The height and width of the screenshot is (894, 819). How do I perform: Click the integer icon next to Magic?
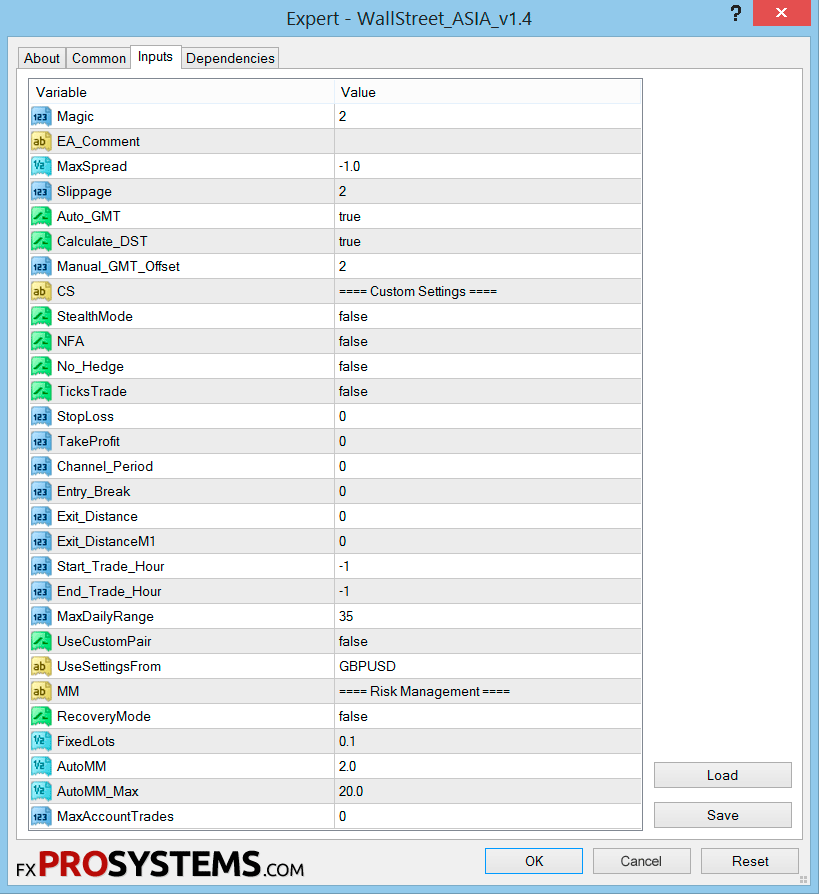tap(41, 116)
